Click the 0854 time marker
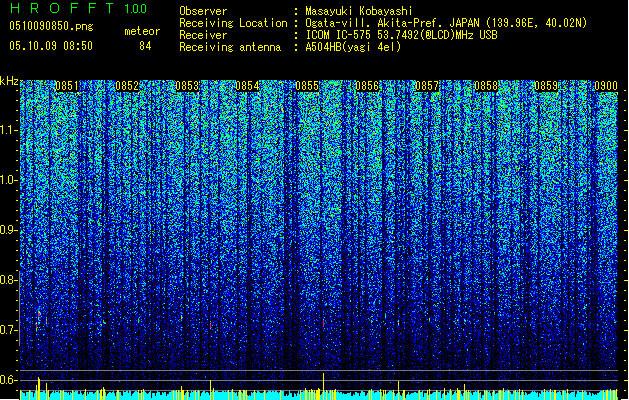Image resolution: width=629 pixels, height=400 pixels. [x=247, y=86]
